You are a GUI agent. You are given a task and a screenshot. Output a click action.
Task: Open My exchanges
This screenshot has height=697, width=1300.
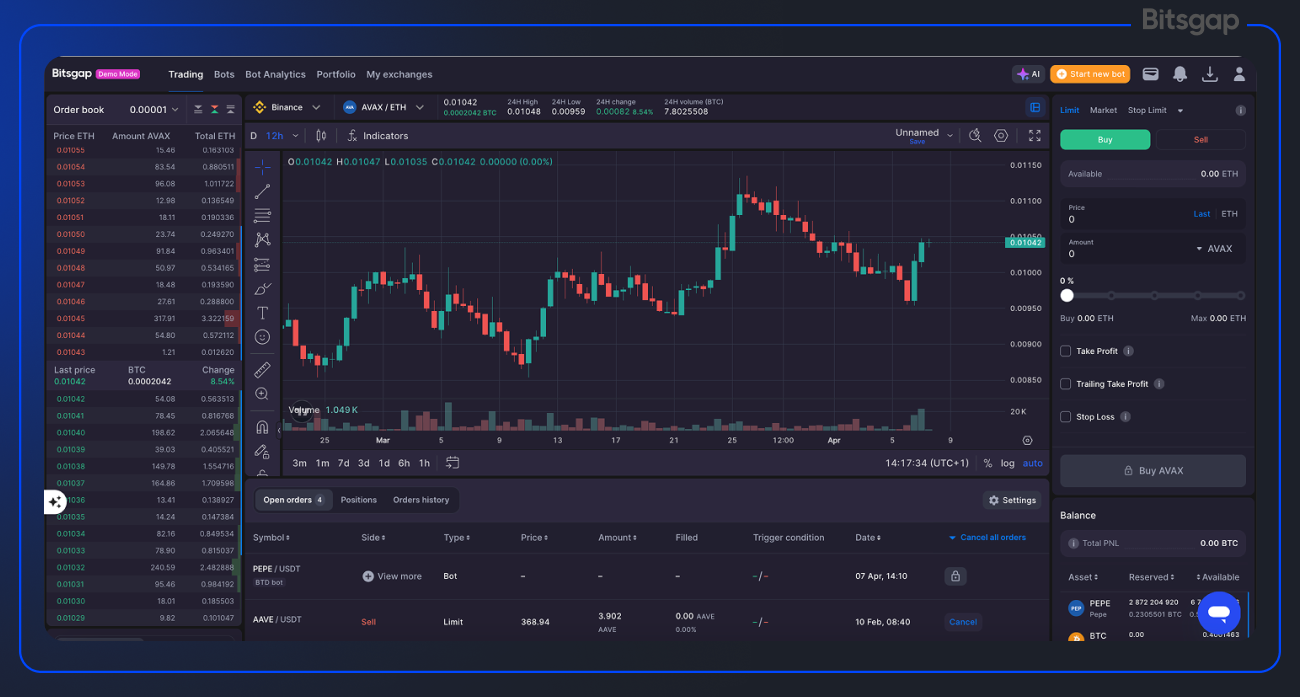(x=399, y=74)
